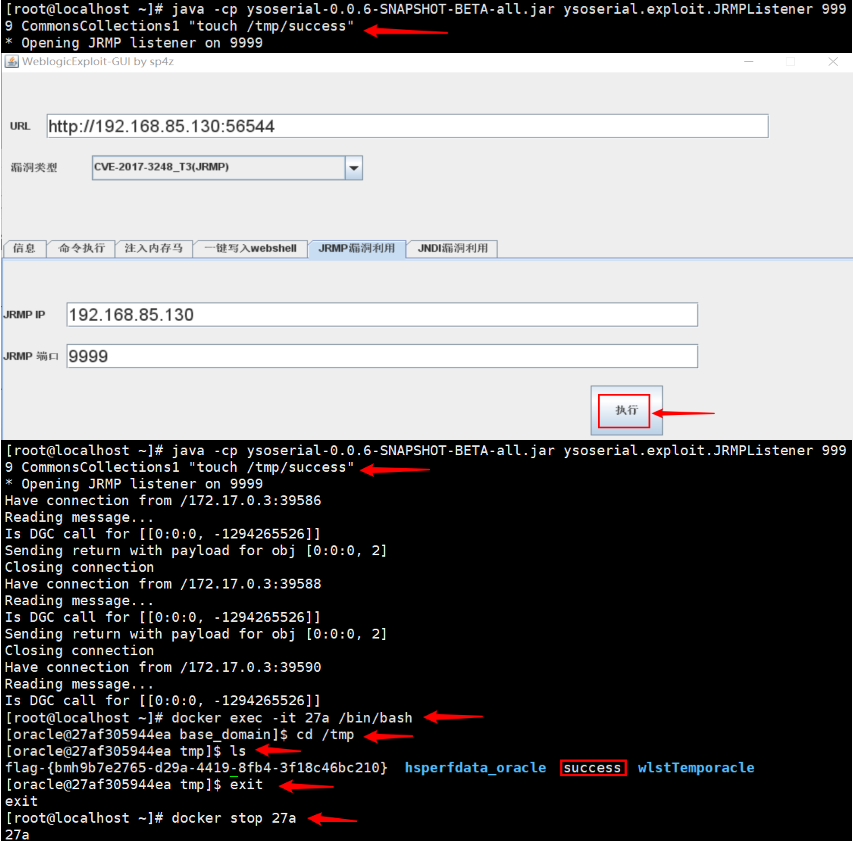Click the 漏洞类型 label
Viewport: 853px width, 841px height.
coord(34,168)
